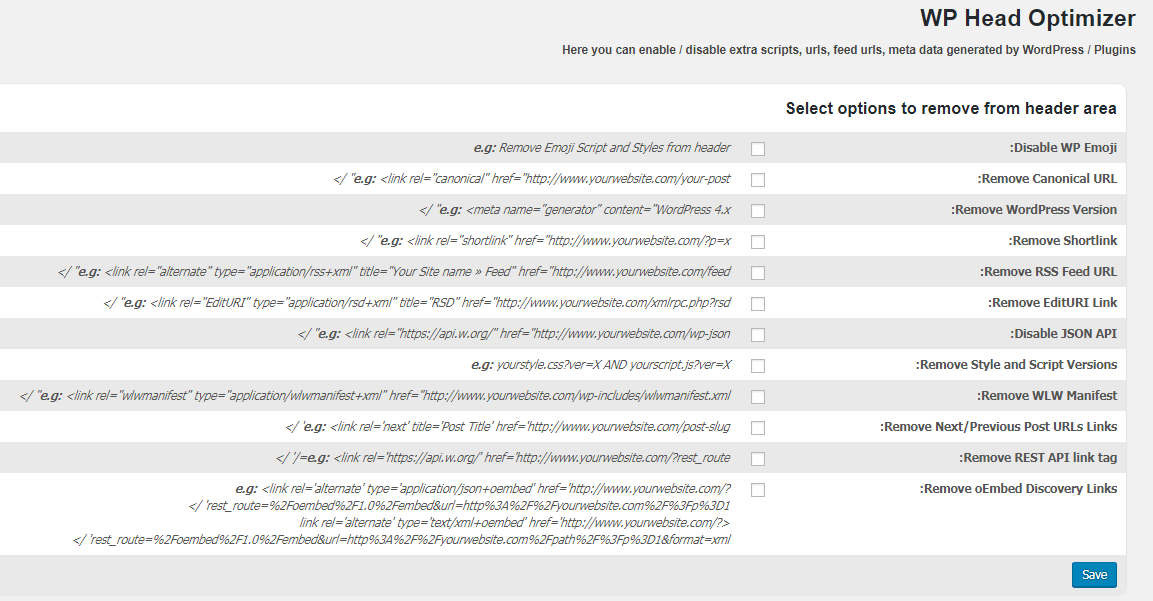Click the 'Select options to remove' section heading

(x=951, y=108)
